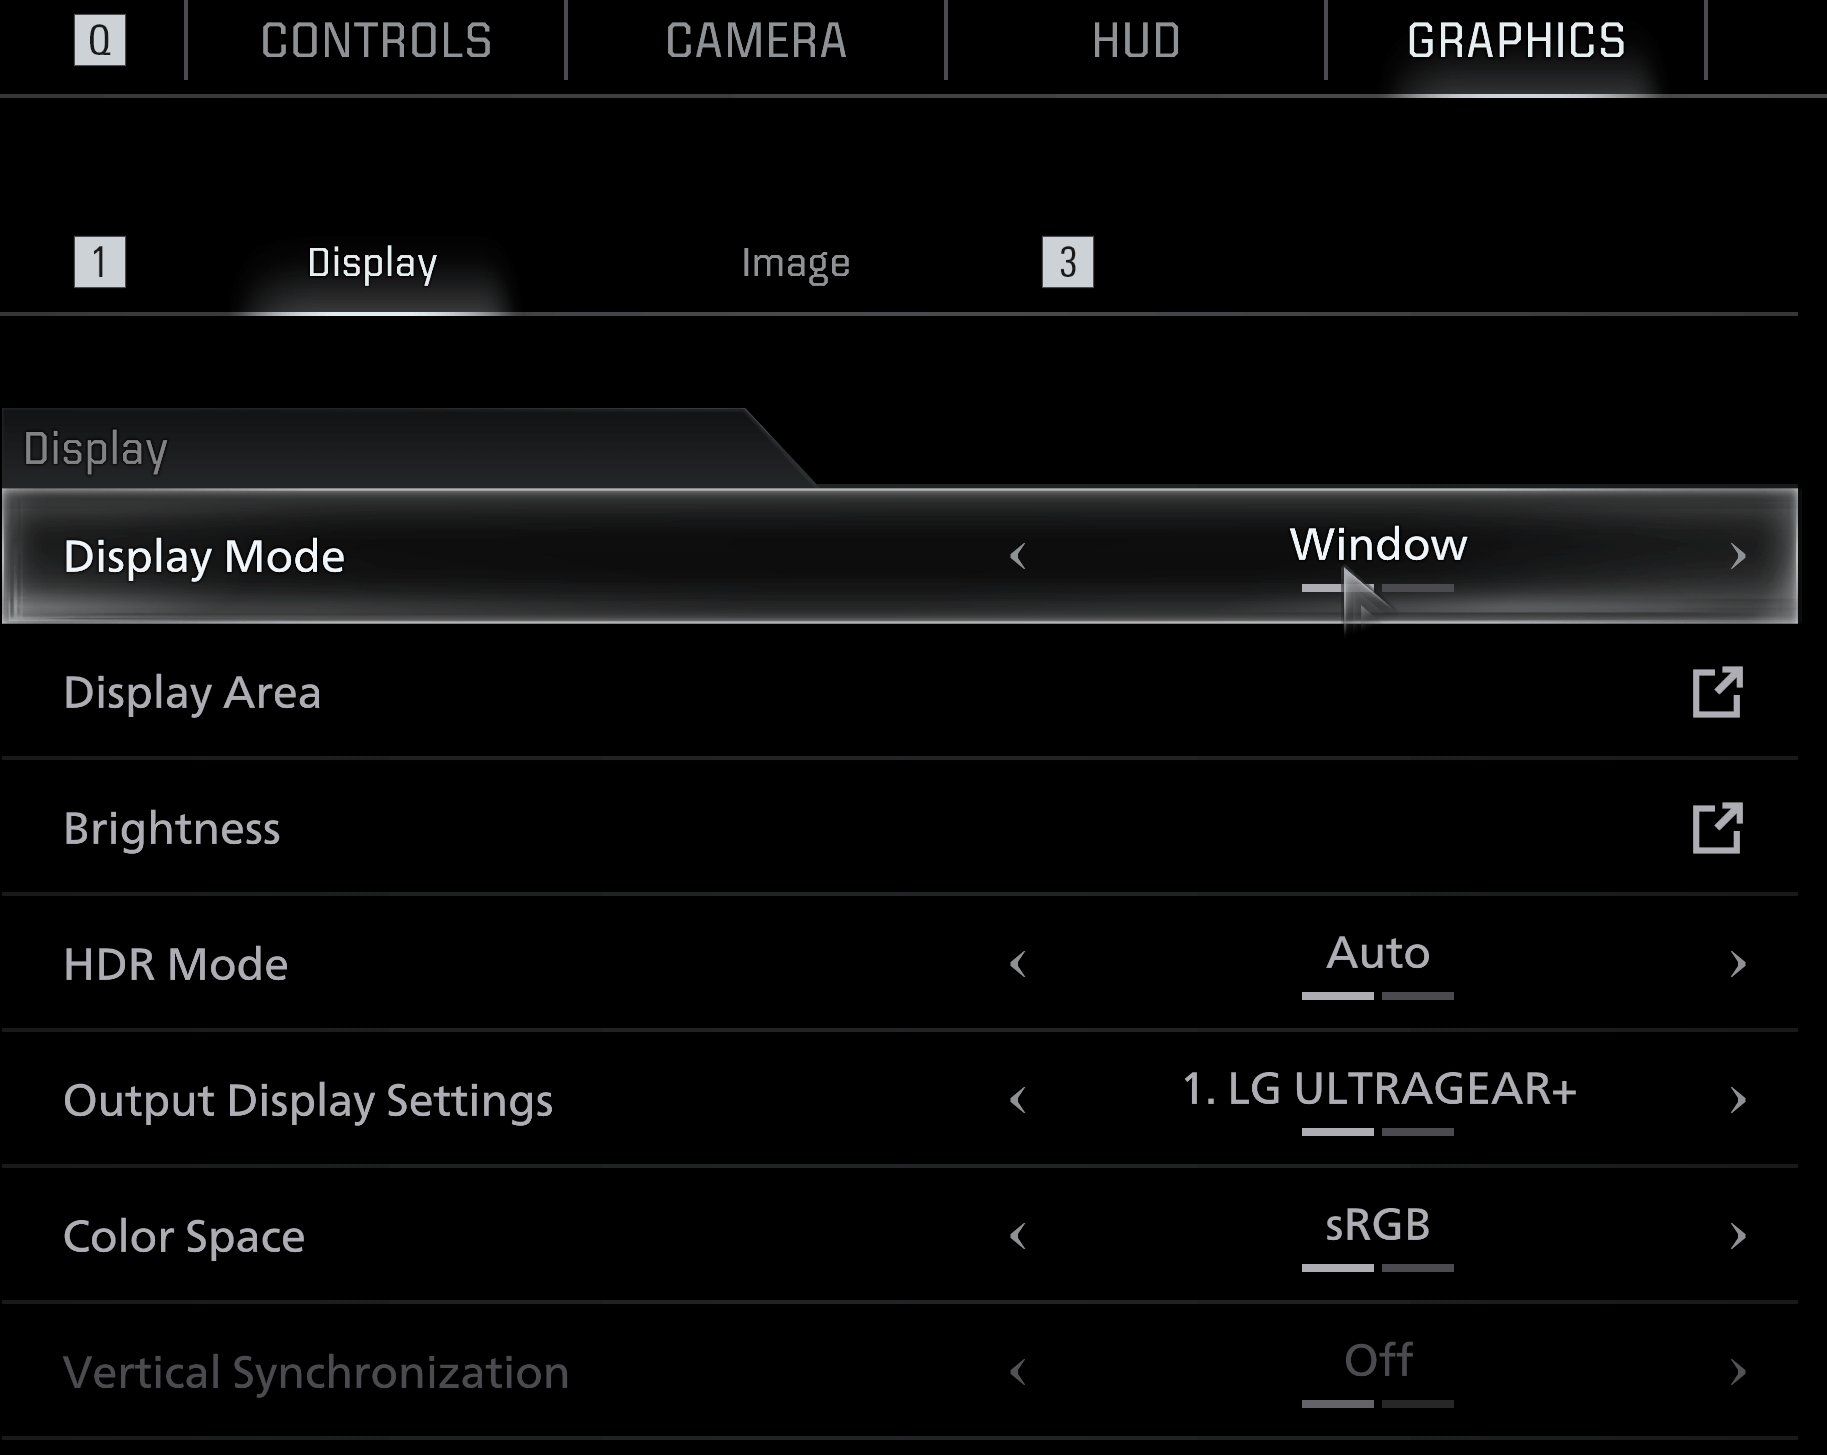Click right arrow for Display Mode

(1737, 556)
